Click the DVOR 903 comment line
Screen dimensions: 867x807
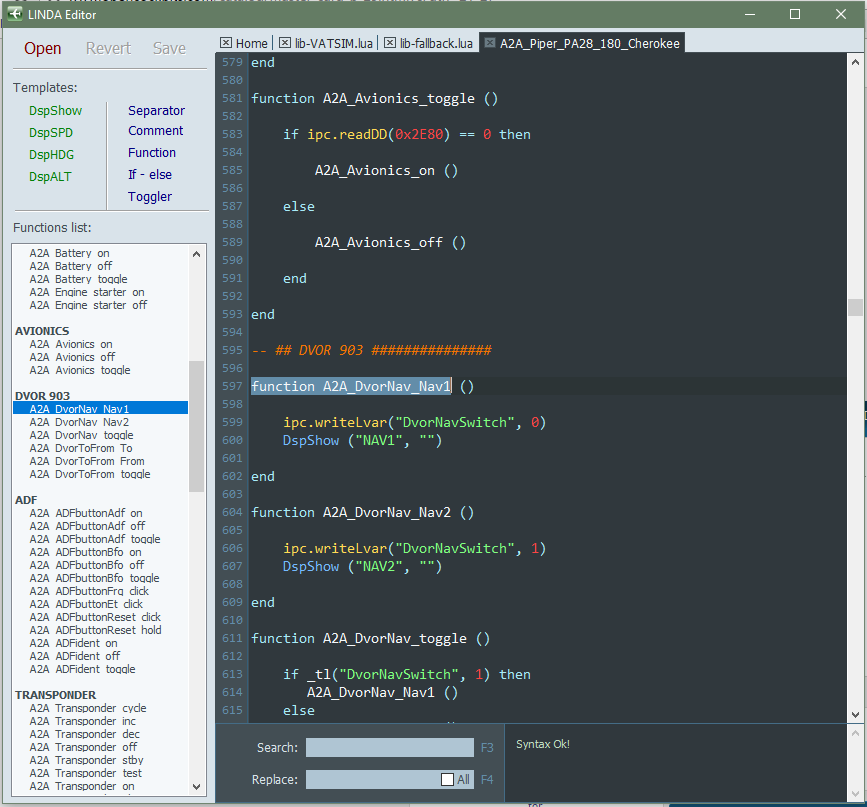pos(371,350)
